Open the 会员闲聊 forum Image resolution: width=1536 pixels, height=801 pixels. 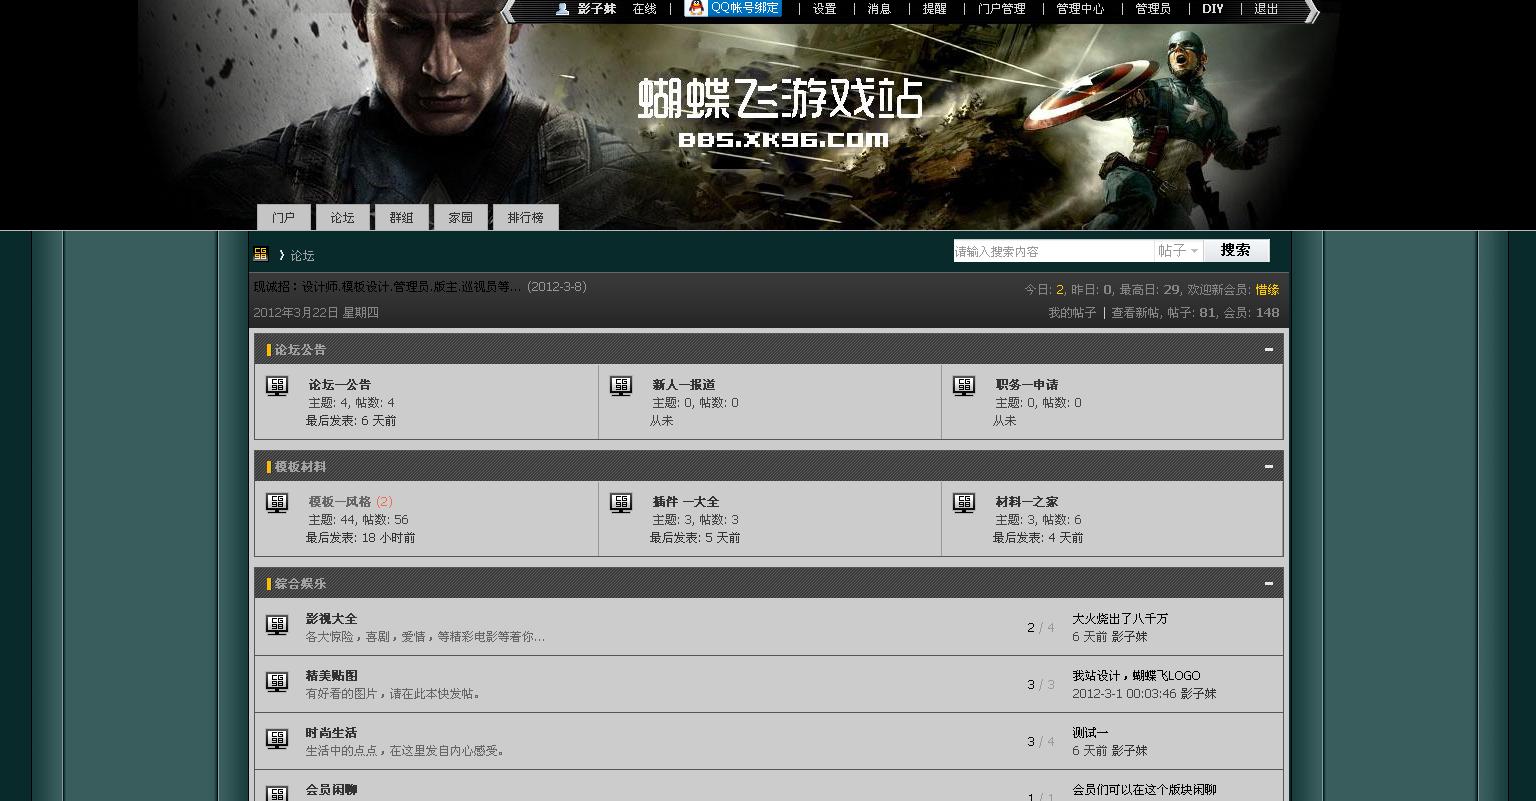click(331, 790)
